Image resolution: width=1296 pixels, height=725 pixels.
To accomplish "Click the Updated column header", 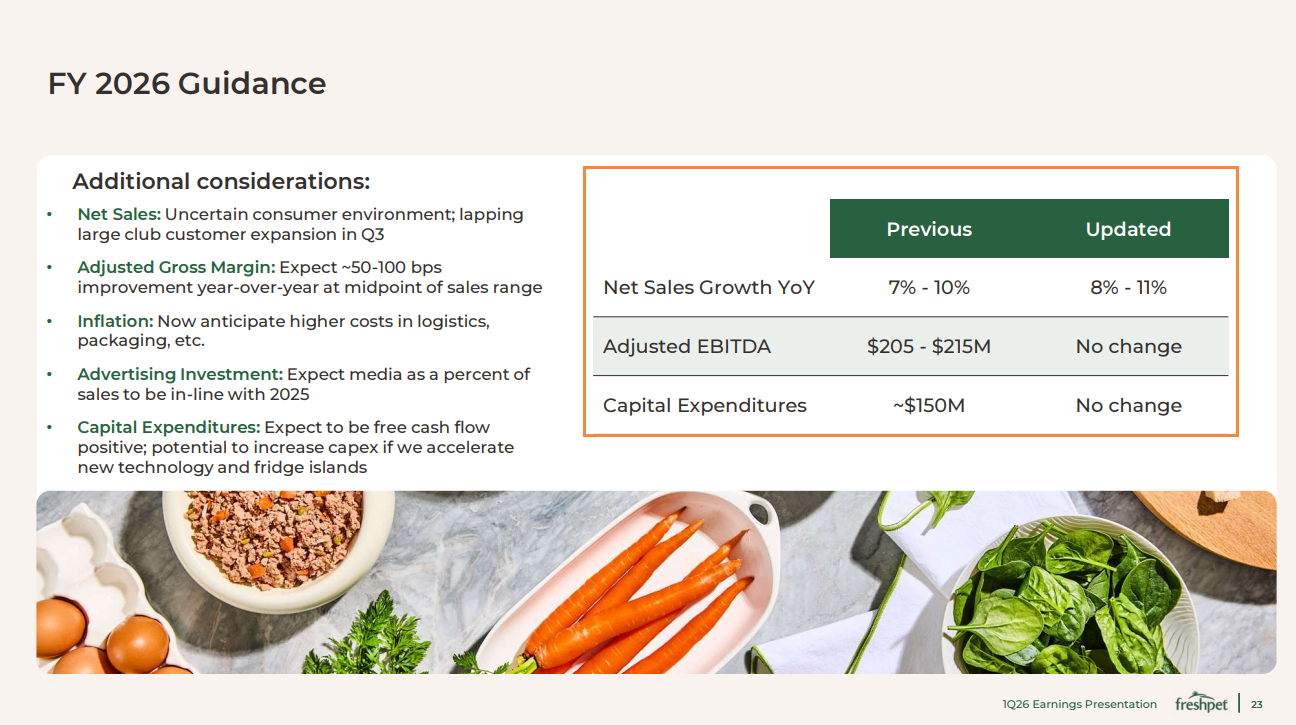I will (1128, 229).
